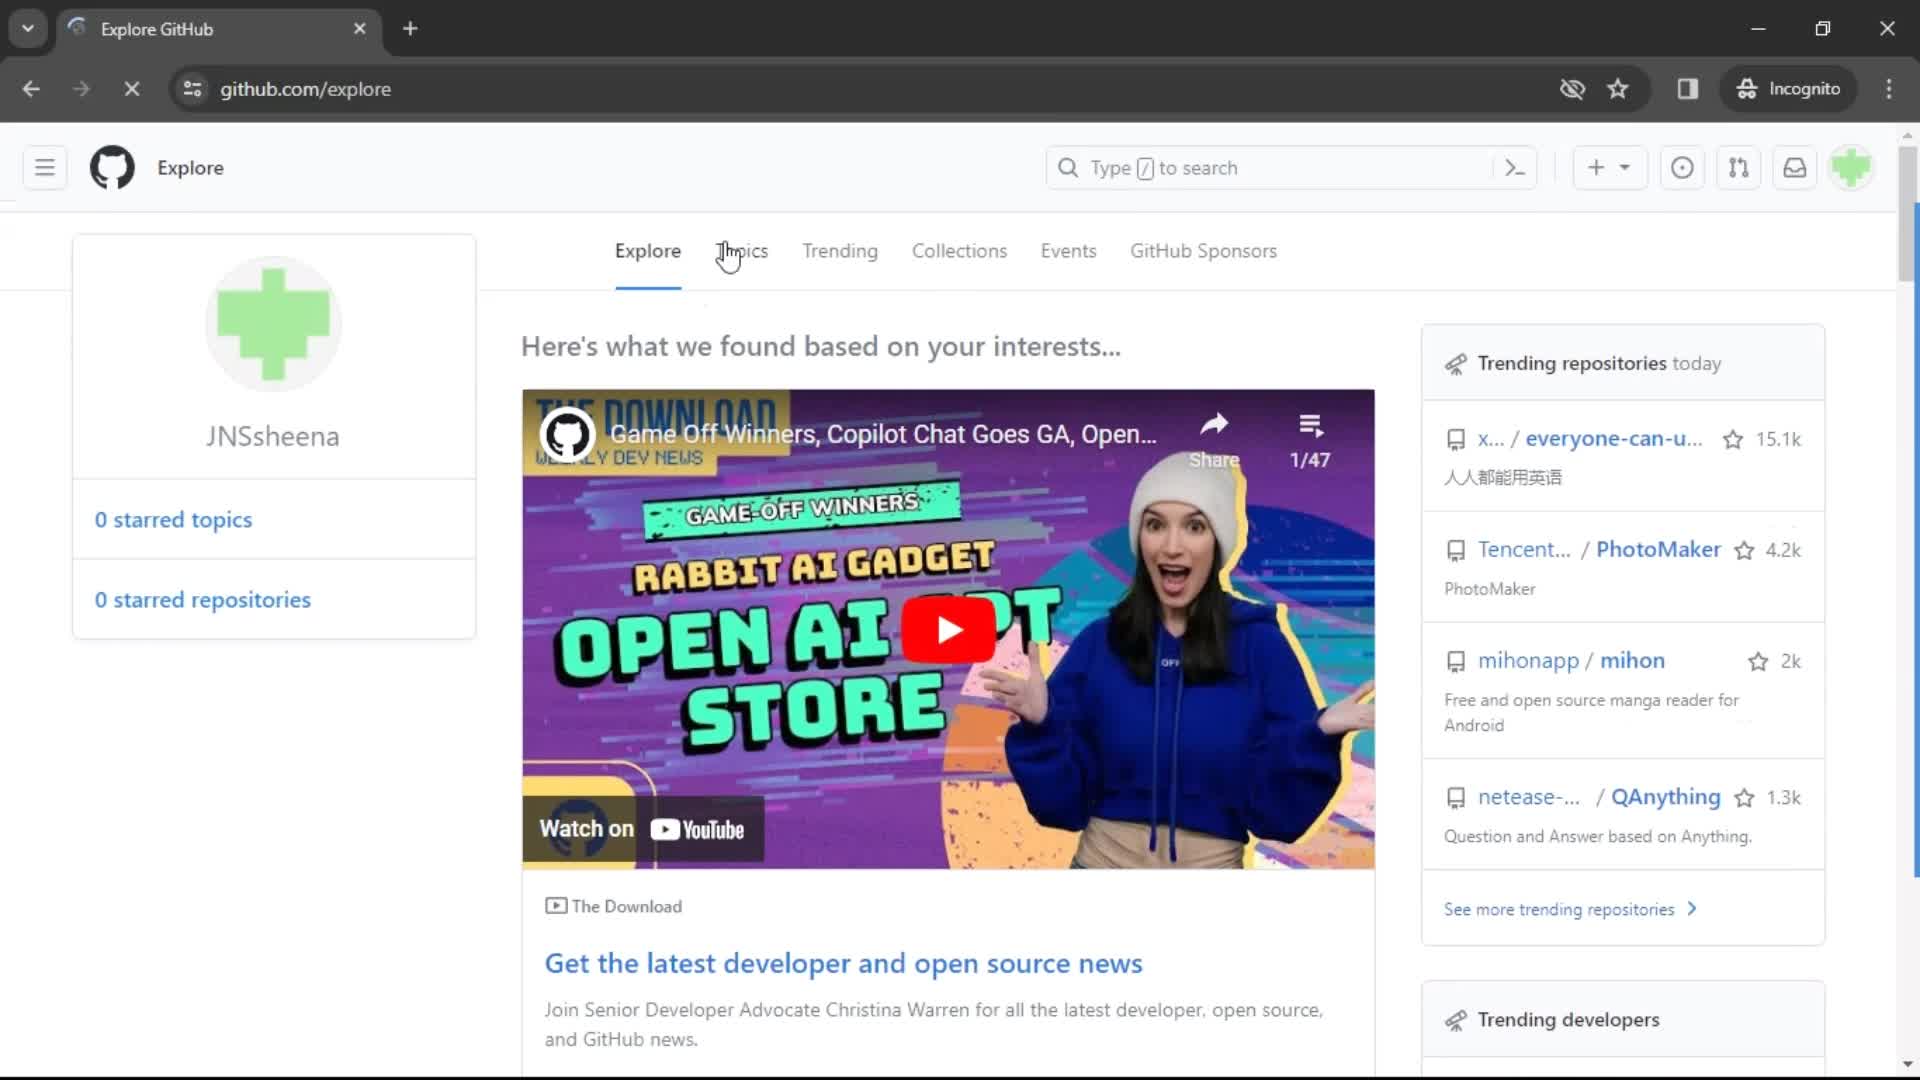Image resolution: width=1920 pixels, height=1080 pixels.
Task: Click the notifications bell icon
Action: click(x=1795, y=167)
